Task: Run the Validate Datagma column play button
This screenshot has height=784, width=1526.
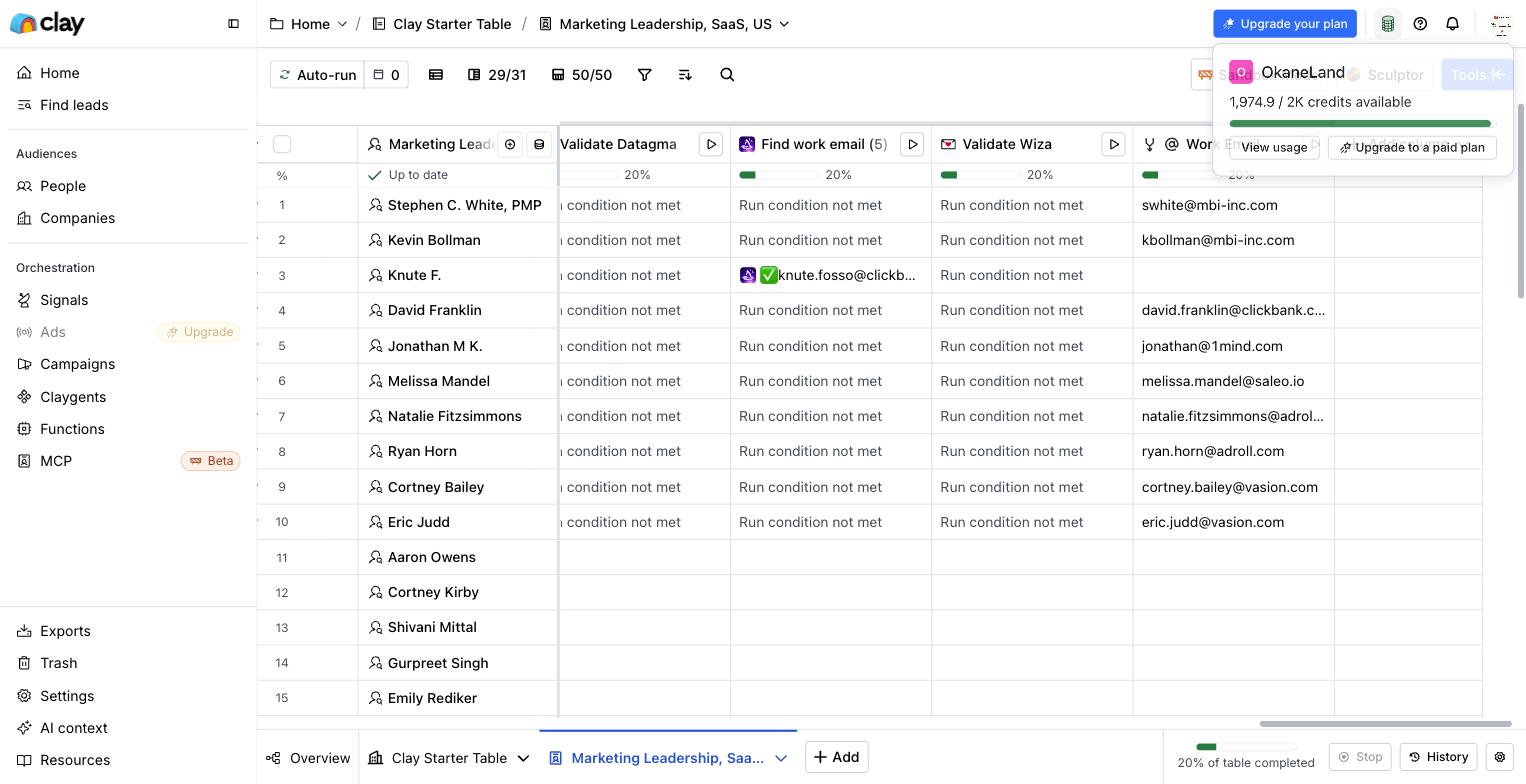Action: (711, 144)
